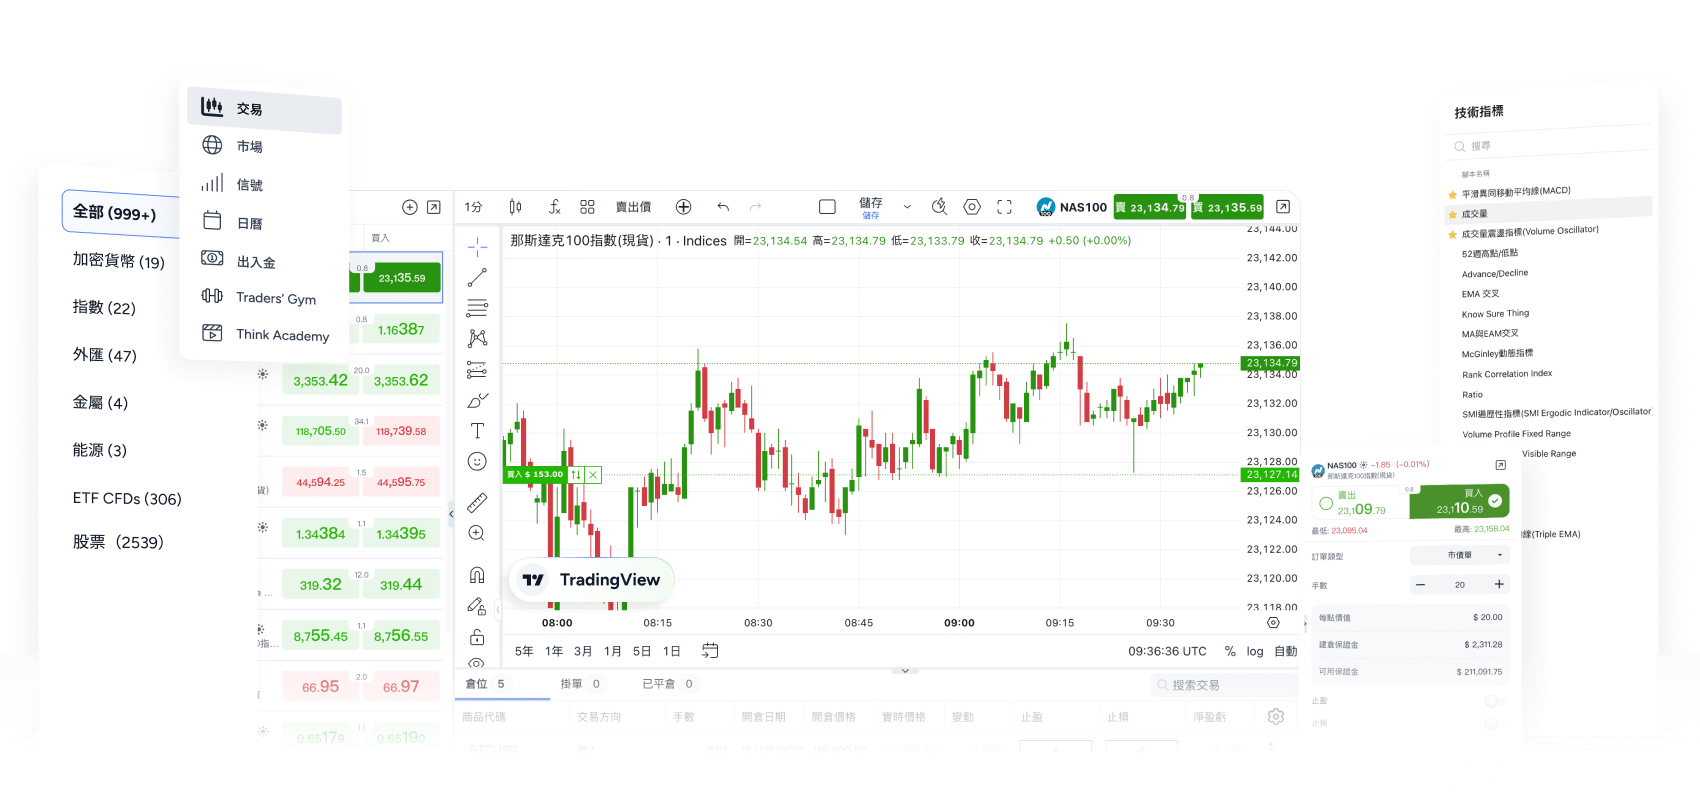This screenshot has width=1700, height=800.
Task: Expand the save layout chevron
Action: pos(907,207)
